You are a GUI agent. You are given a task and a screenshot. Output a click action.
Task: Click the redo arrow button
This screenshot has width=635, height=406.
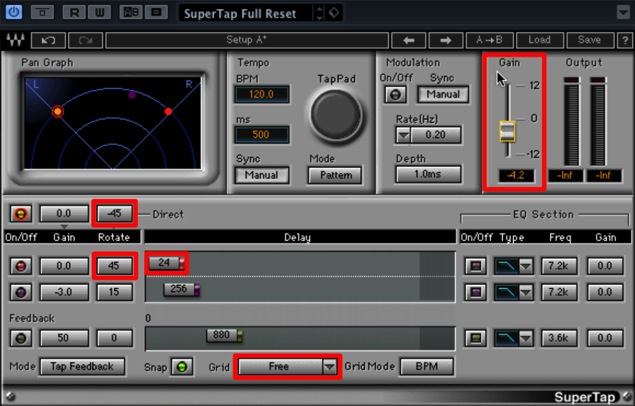point(85,40)
